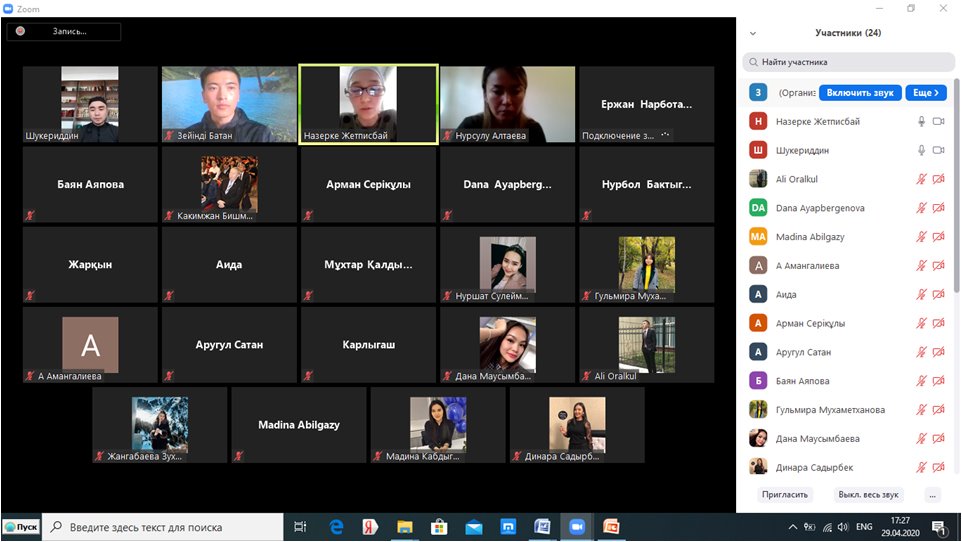Click the muted microphone icon for Баян Аяпова

(921, 381)
